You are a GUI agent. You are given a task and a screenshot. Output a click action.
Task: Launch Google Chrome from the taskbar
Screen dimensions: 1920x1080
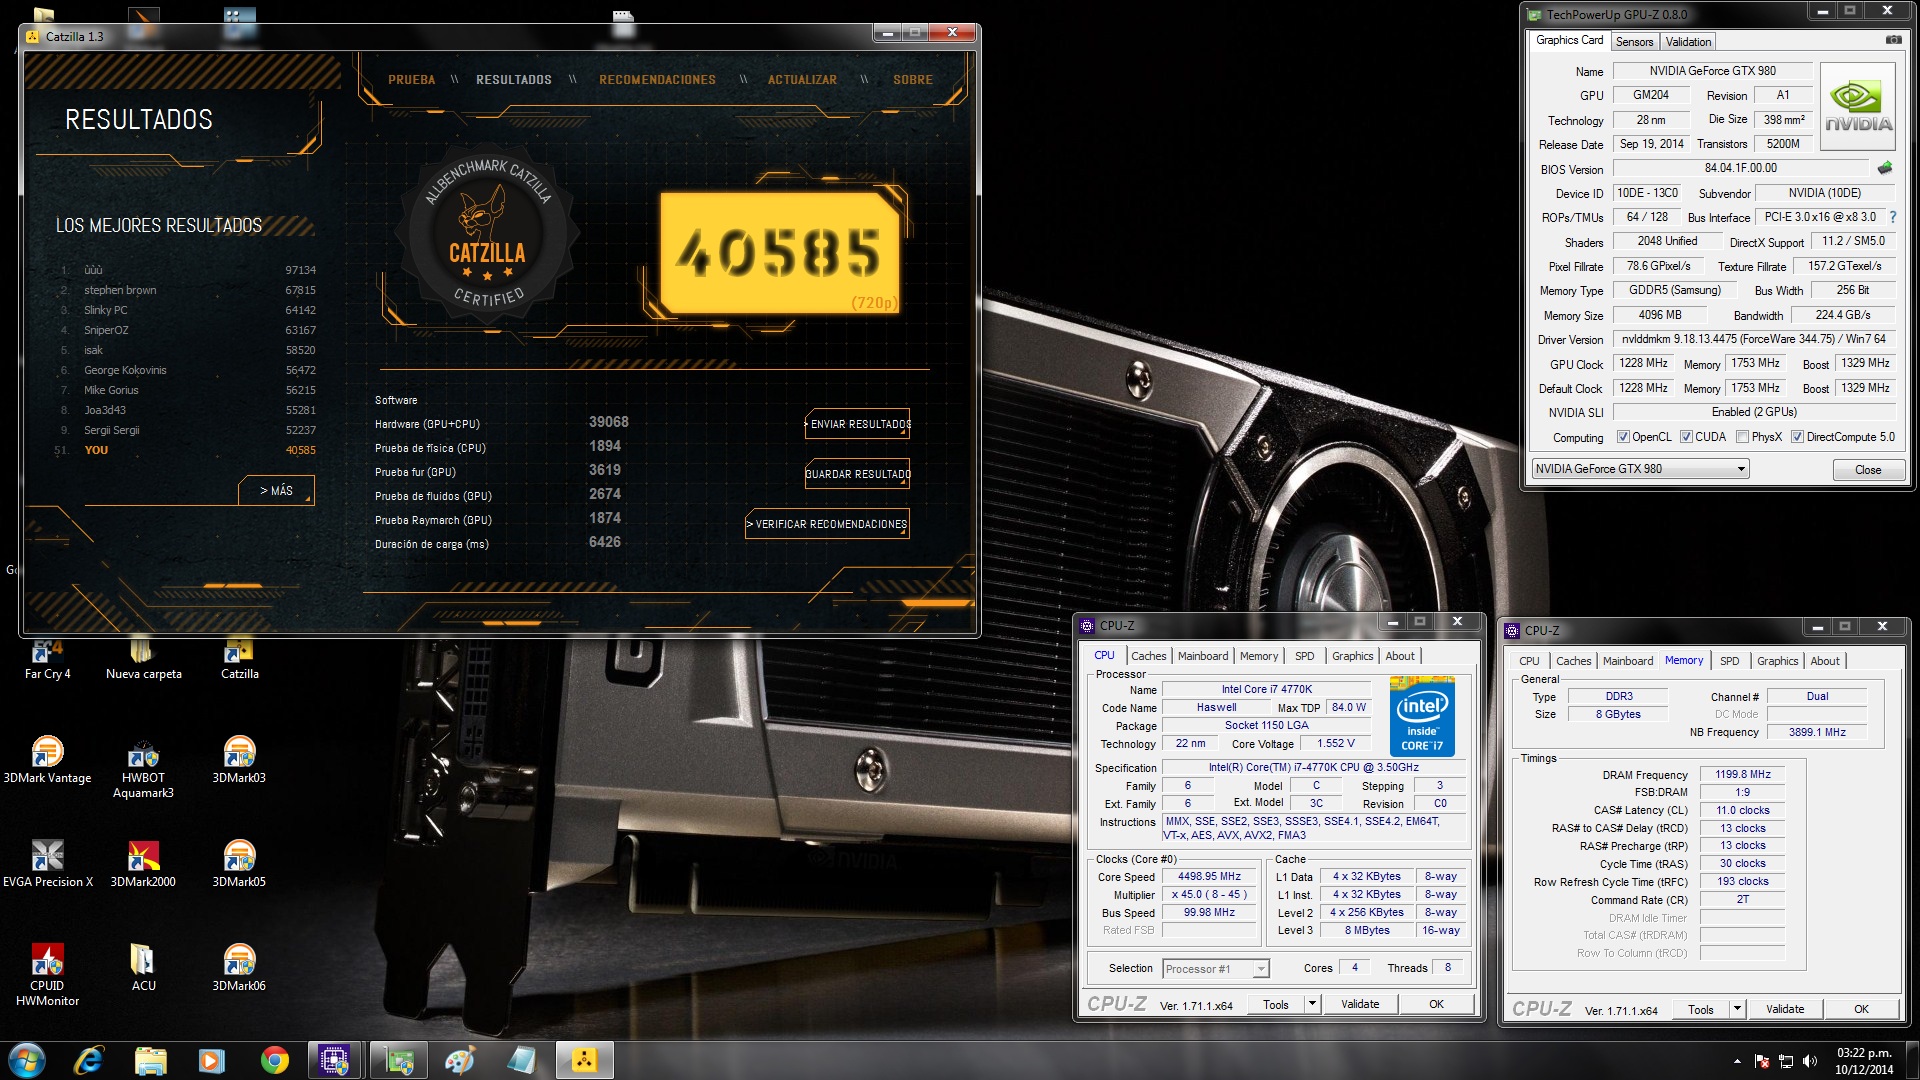click(274, 1060)
